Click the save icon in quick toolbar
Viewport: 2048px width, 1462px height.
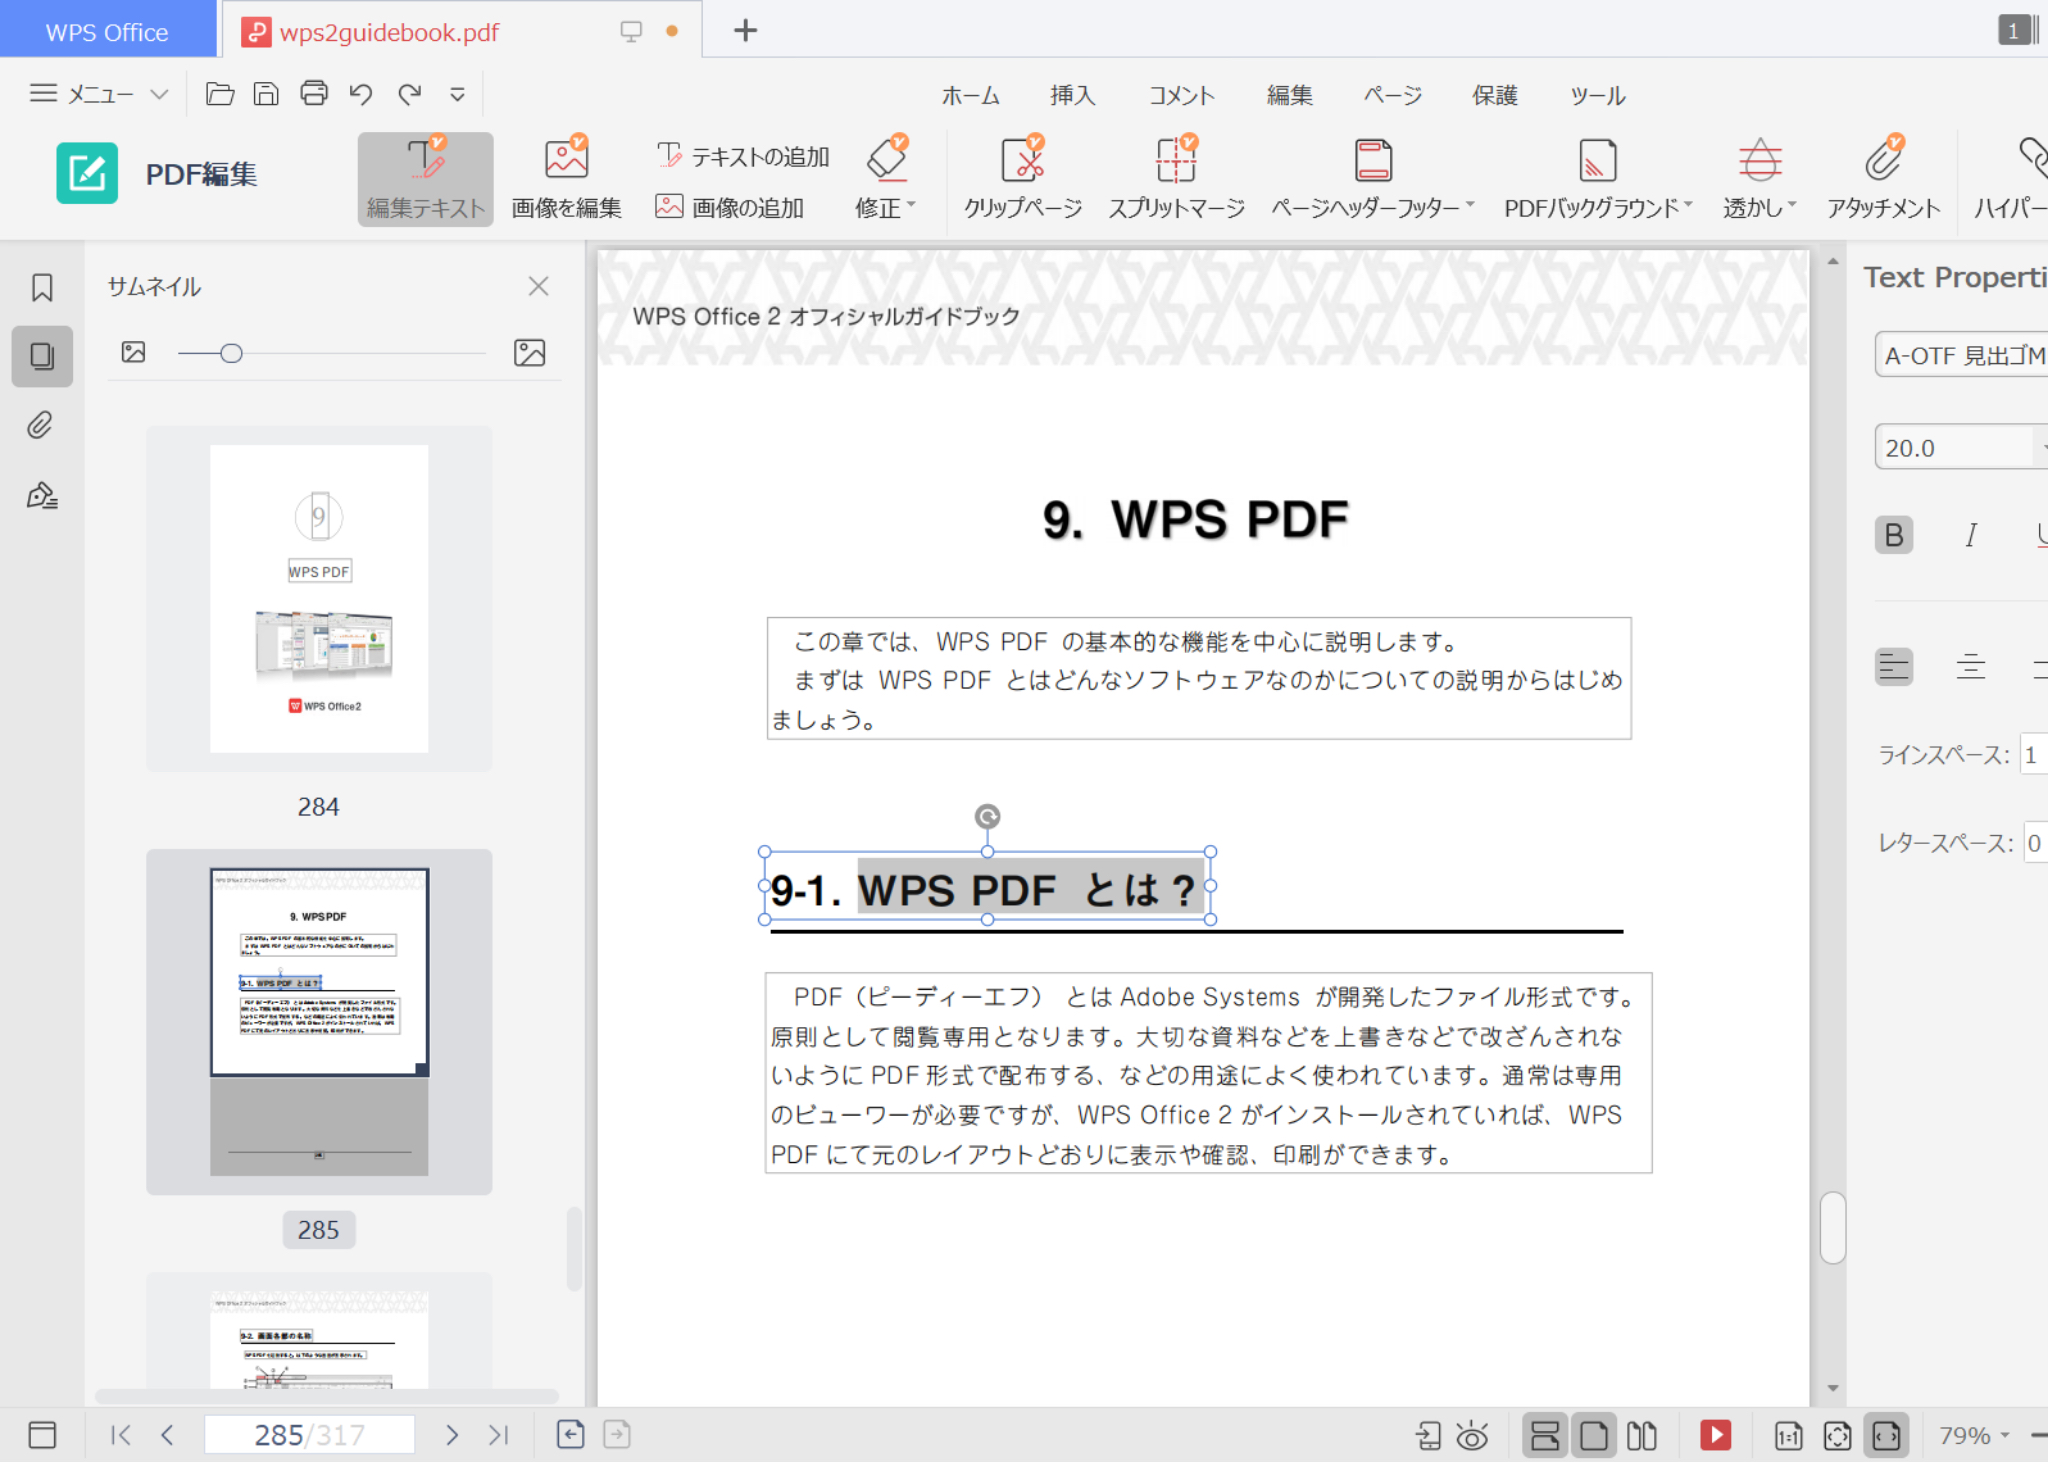(x=266, y=94)
